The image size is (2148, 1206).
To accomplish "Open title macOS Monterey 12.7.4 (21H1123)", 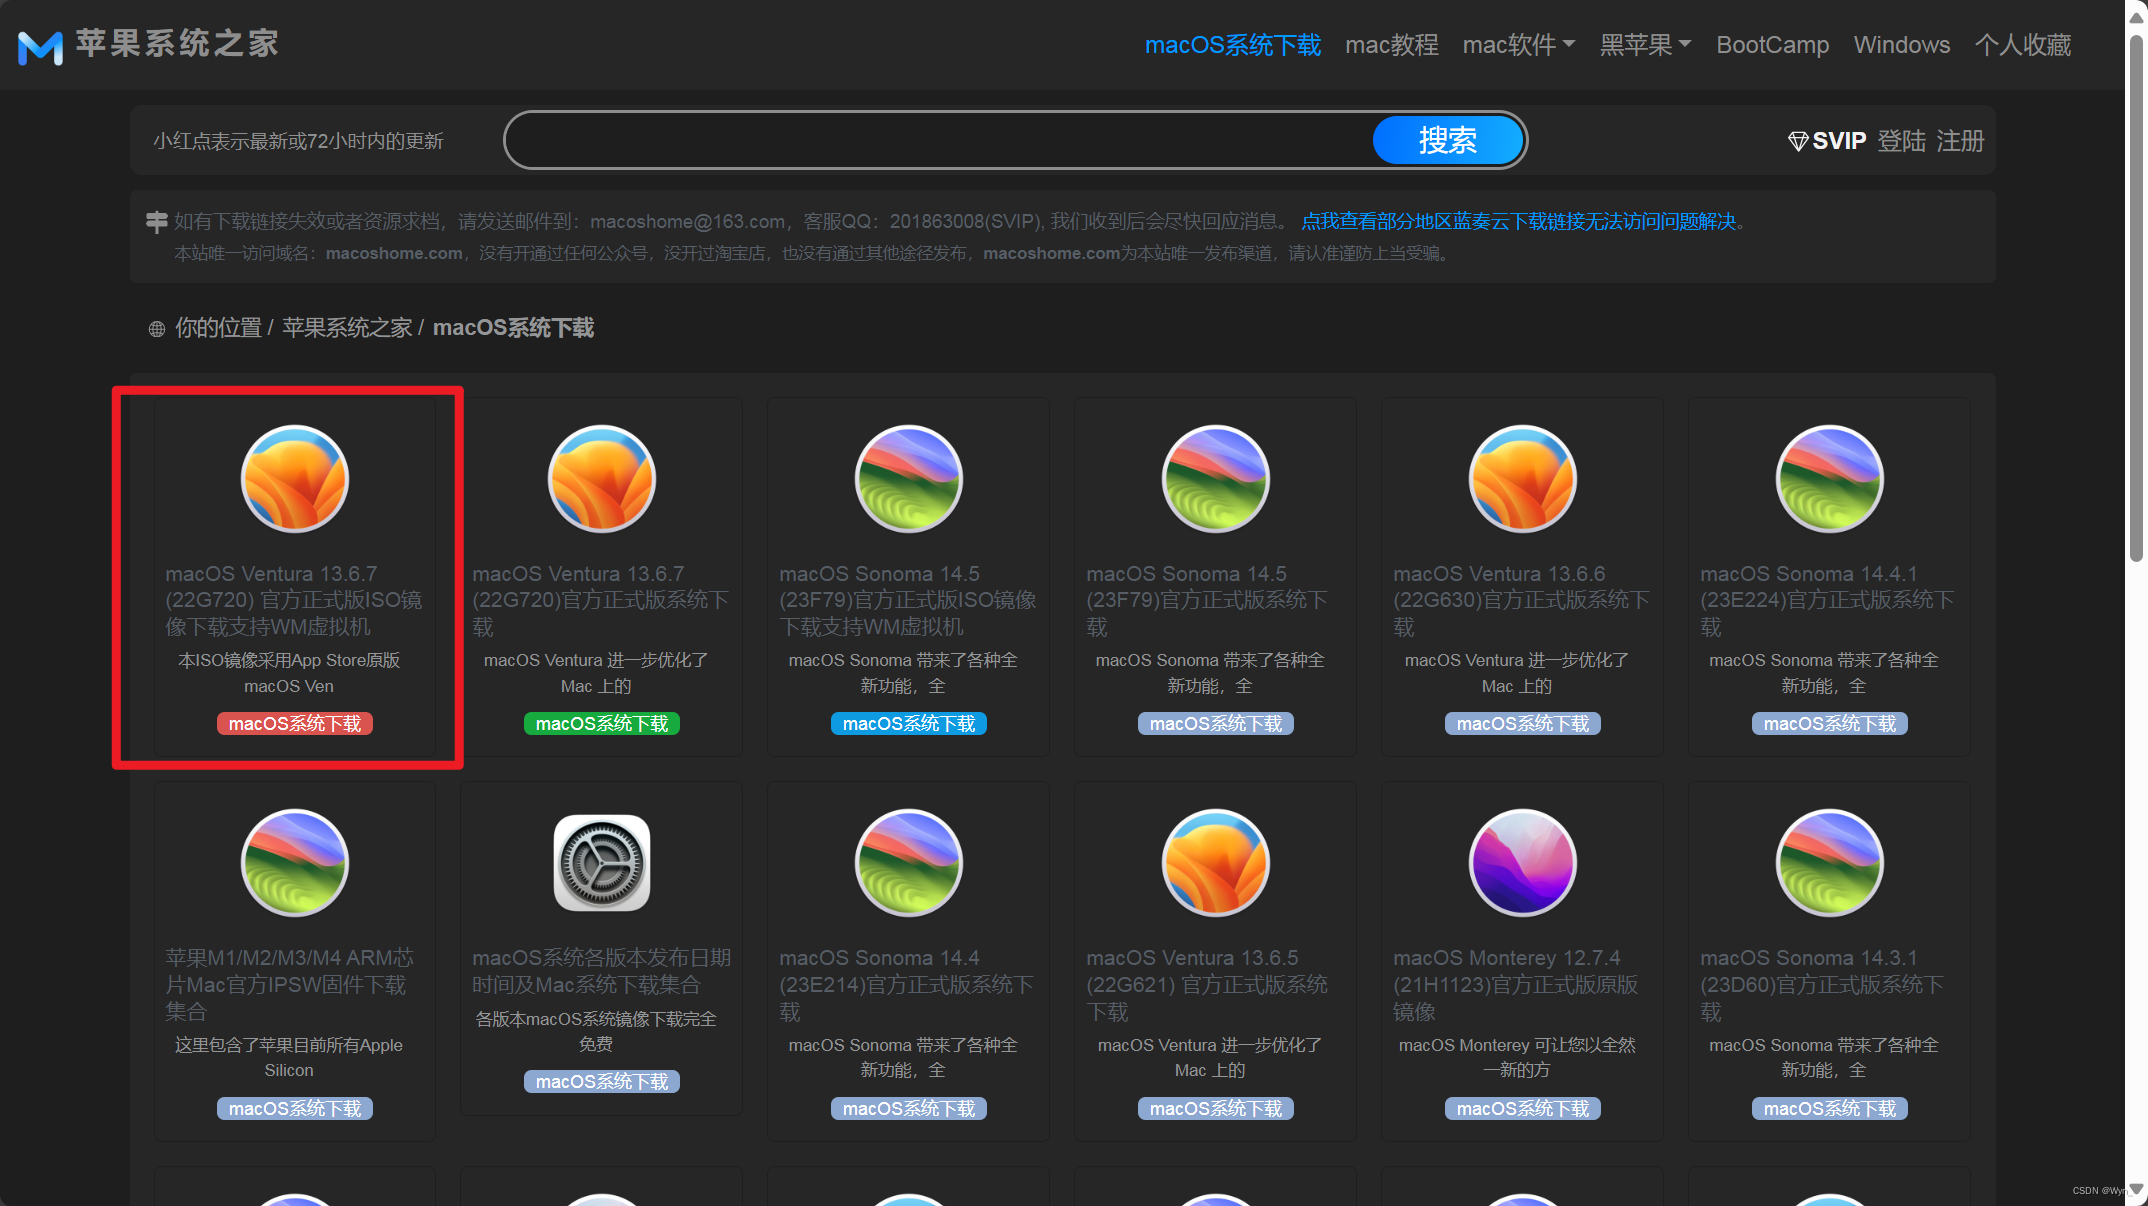I will (1516, 984).
